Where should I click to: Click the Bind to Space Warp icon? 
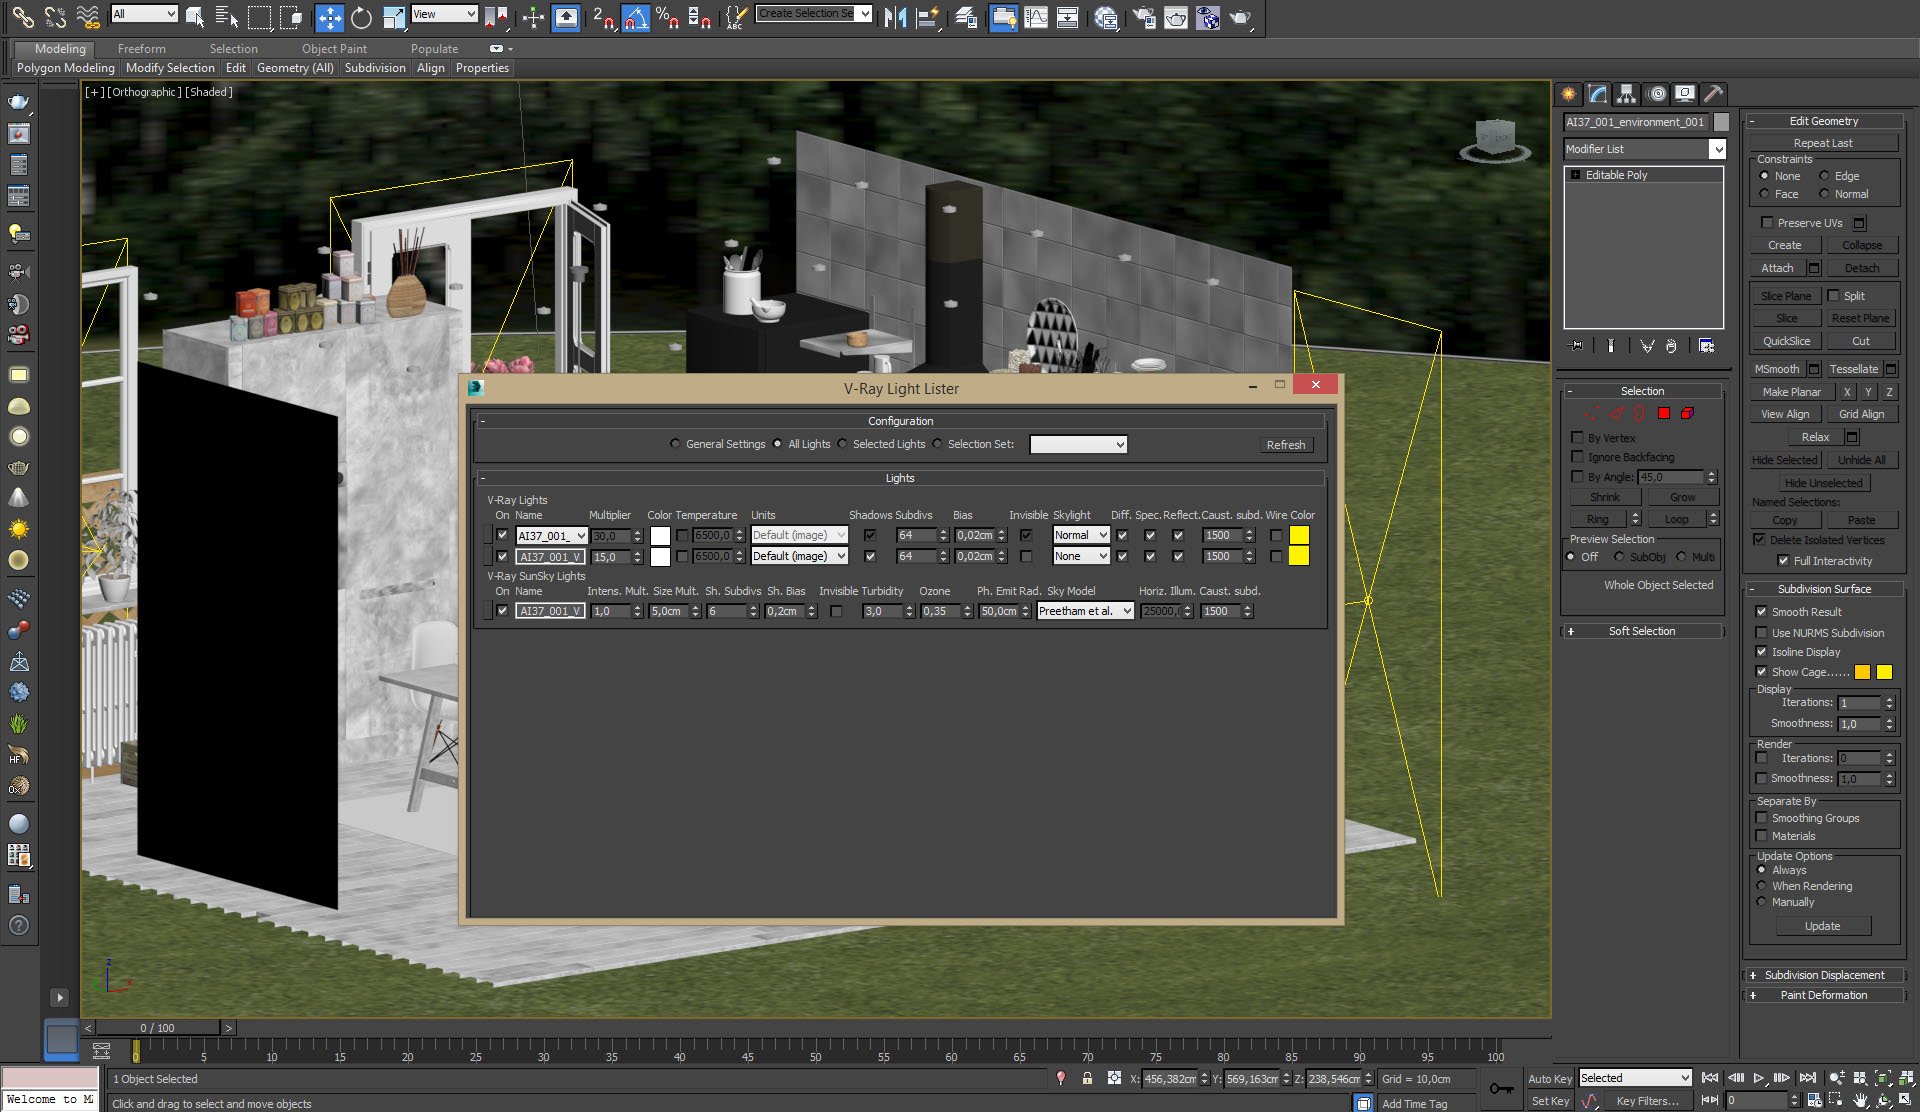(88, 17)
